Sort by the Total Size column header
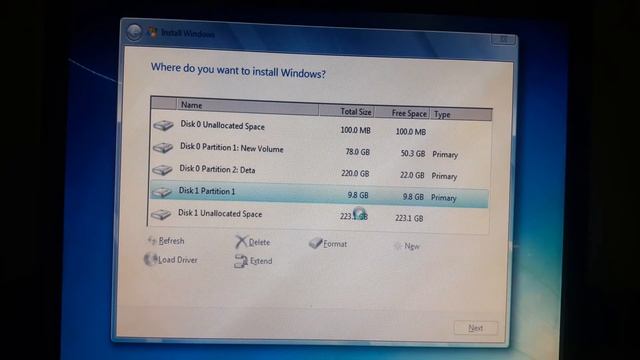Screen dimensions: 640x360 coord(346,111)
